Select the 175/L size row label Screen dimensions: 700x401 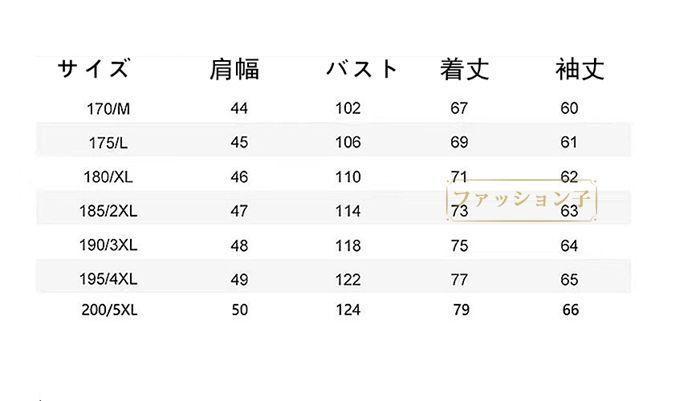(108, 143)
